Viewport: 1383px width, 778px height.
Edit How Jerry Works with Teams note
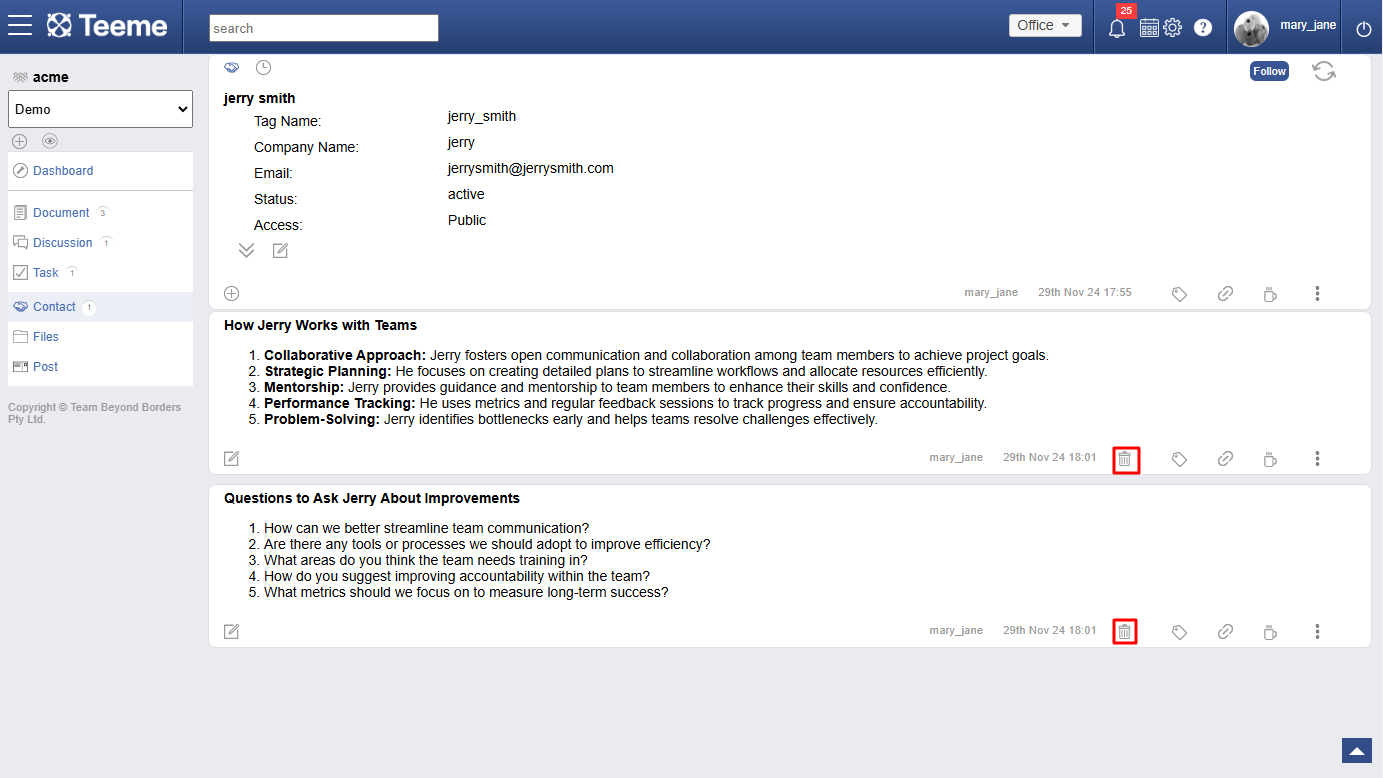tap(231, 458)
